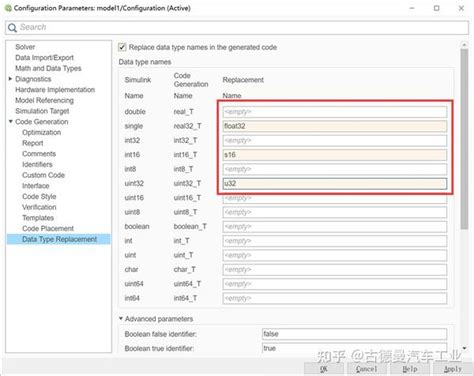The image size is (474, 376).
Task: Uncheck Replace data type names in generated code
Action: pos(122,47)
